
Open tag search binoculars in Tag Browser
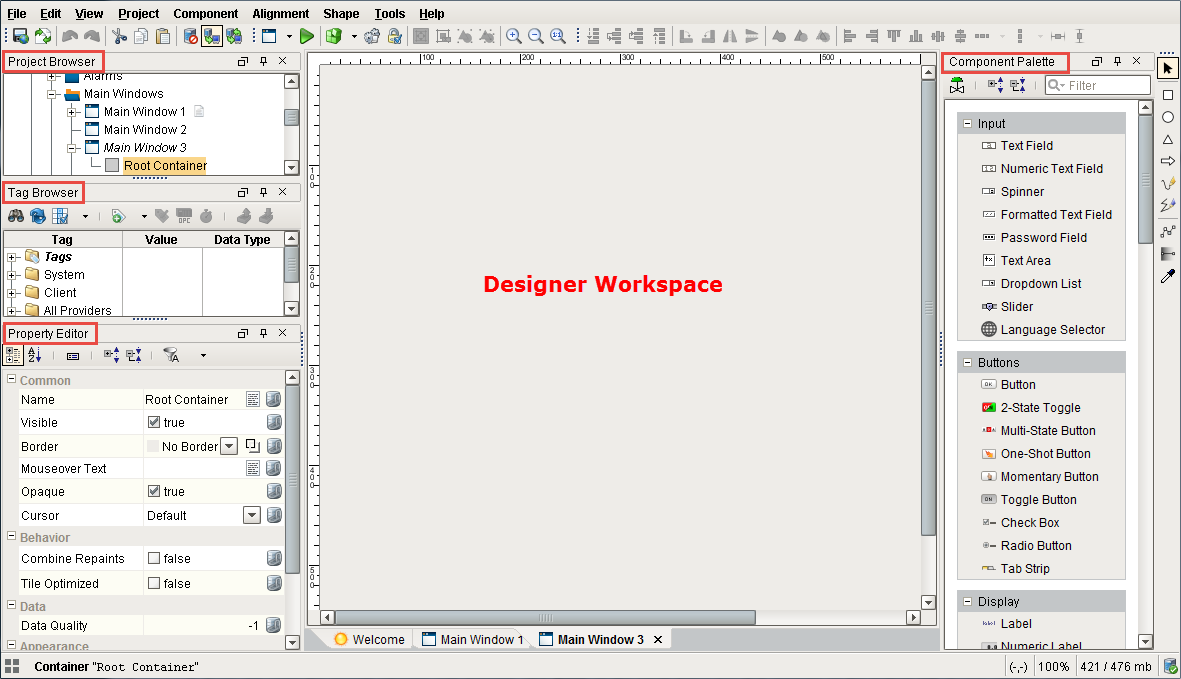pyautogui.click(x=16, y=215)
